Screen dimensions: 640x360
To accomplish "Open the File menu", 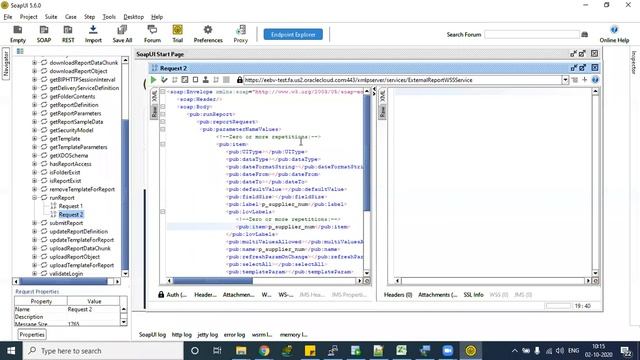I will [x=8, y=17].
